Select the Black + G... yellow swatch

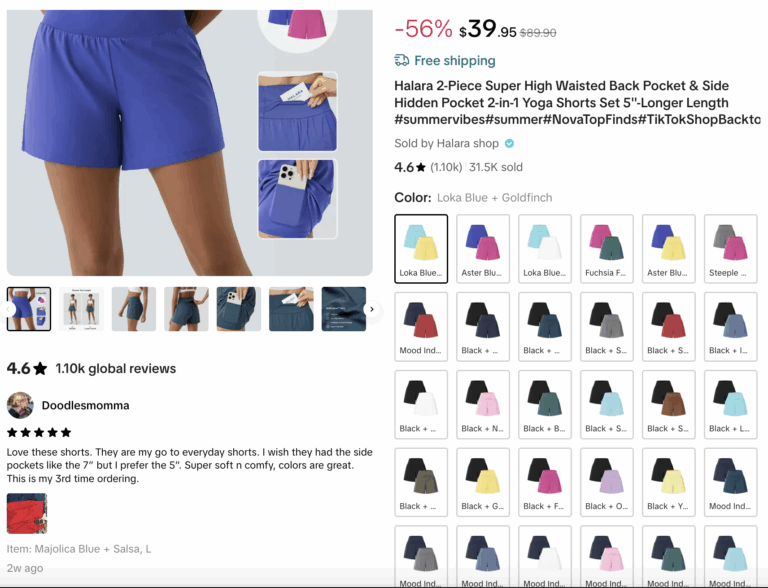(x=483, y=482)
